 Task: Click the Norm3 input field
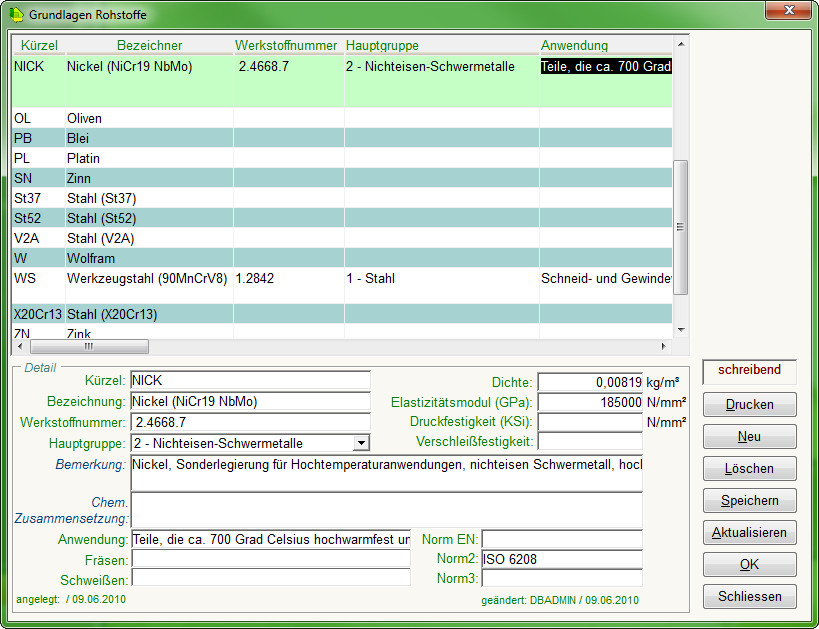tap(562, 578)
